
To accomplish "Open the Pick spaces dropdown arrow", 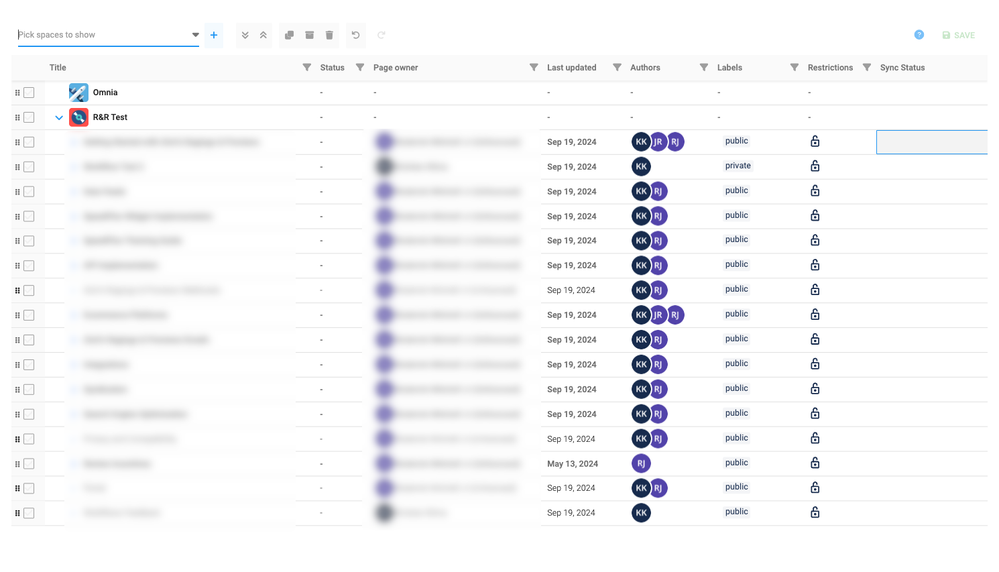I will click(196, 35).
